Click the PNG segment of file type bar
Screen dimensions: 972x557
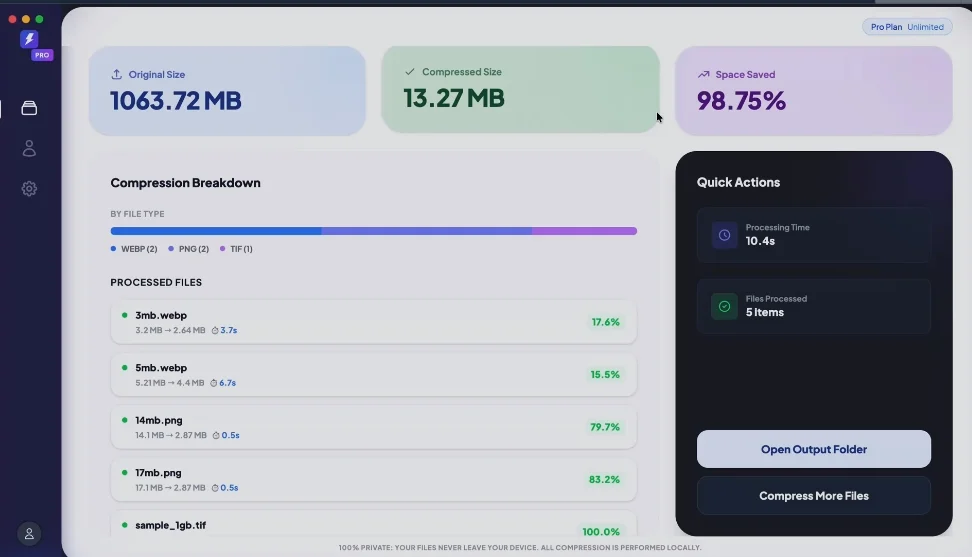pyautogui.click(x=426, y=230)
